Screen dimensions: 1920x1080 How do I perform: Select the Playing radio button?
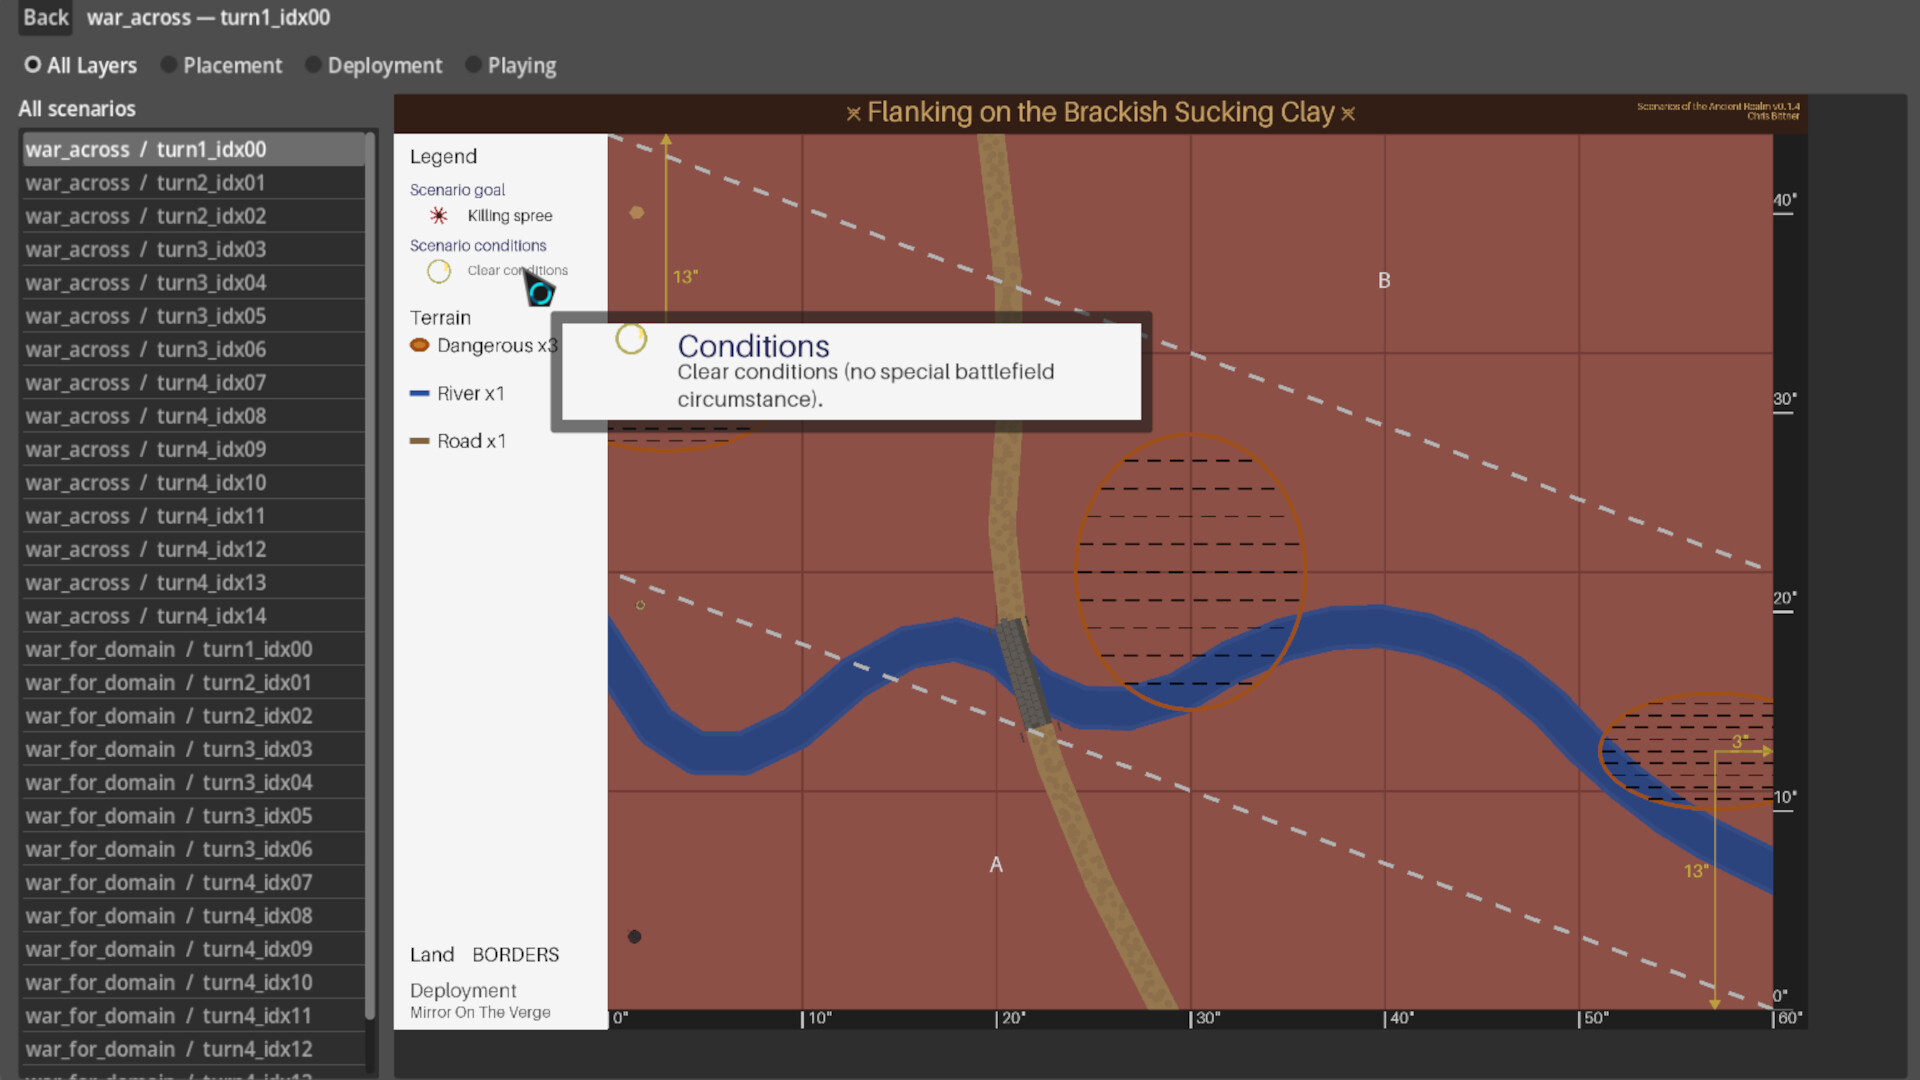pos(473,65)
